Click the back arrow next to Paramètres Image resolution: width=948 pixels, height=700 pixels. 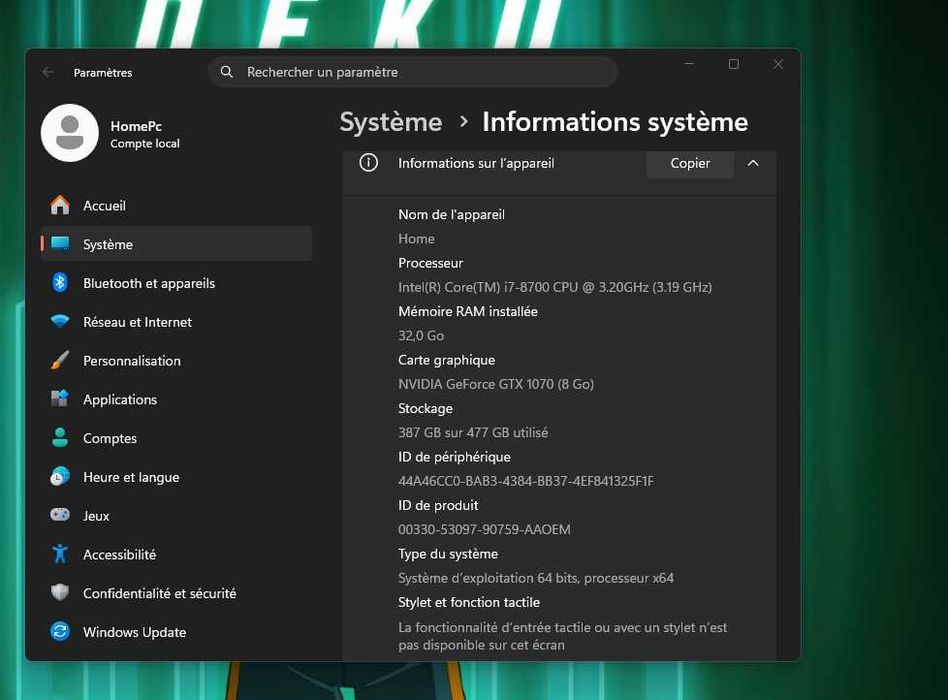click(48, 73)
